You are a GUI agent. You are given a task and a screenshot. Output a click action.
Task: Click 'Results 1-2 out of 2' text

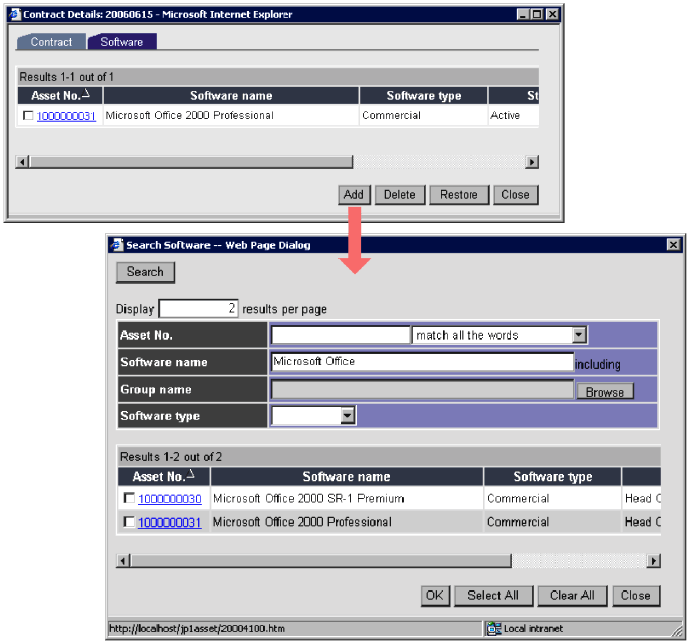171,457
